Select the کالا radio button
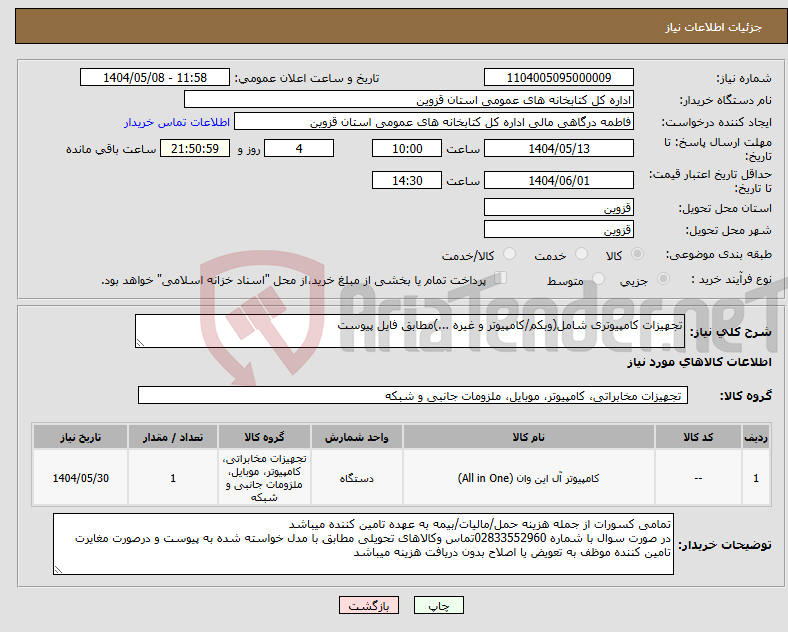 tap(637, 254)
